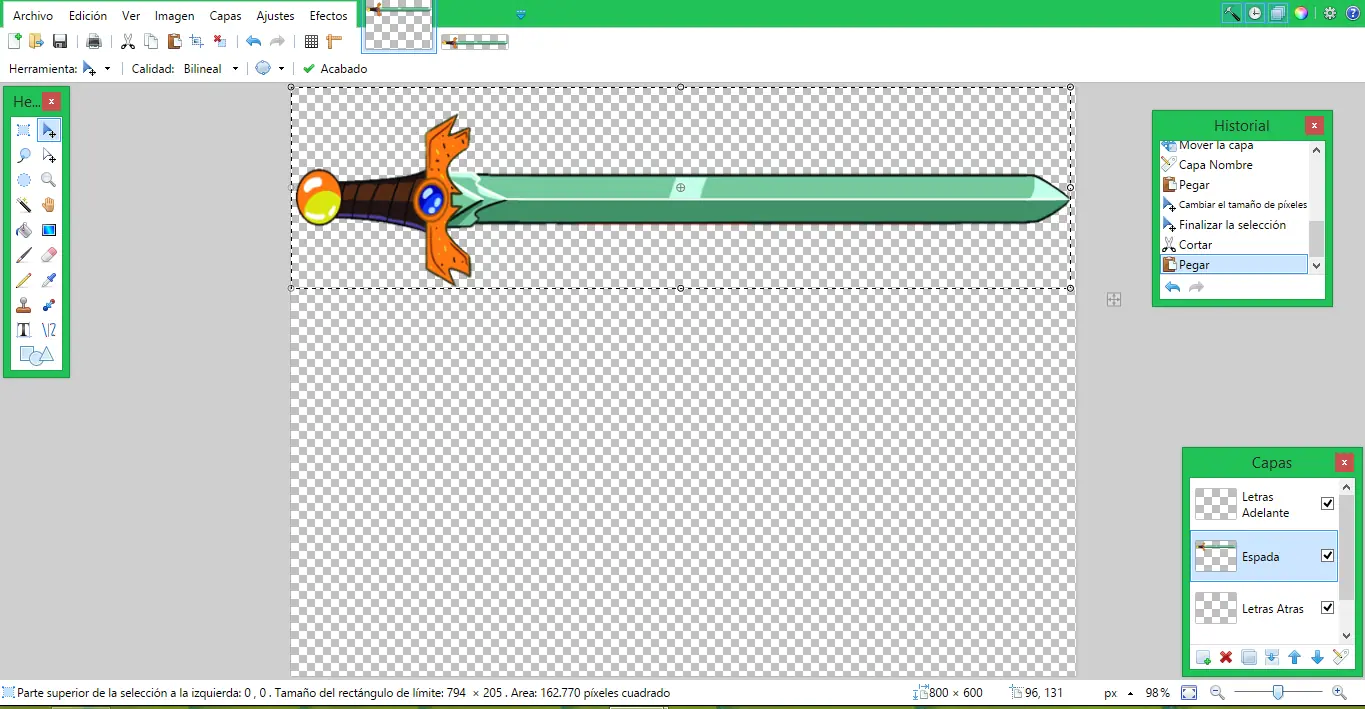1365x709 pixels.
Task: Select the Text tool
Action: click(24, 329)
